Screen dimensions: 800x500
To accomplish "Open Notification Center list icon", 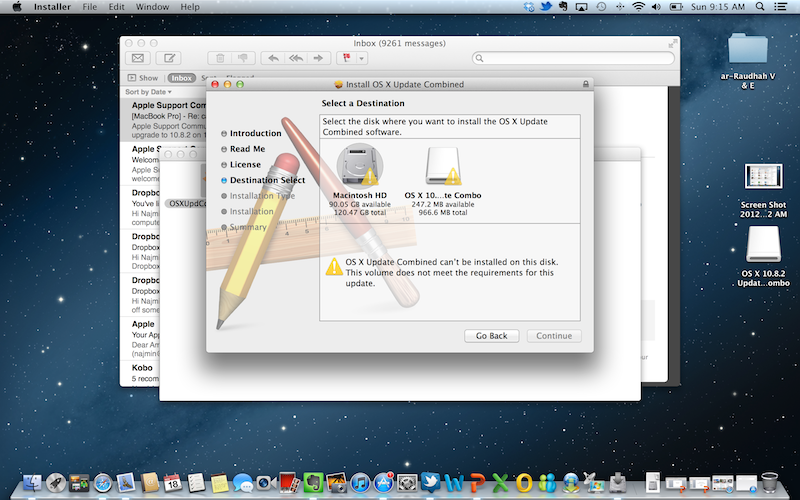I will [781, 7].
